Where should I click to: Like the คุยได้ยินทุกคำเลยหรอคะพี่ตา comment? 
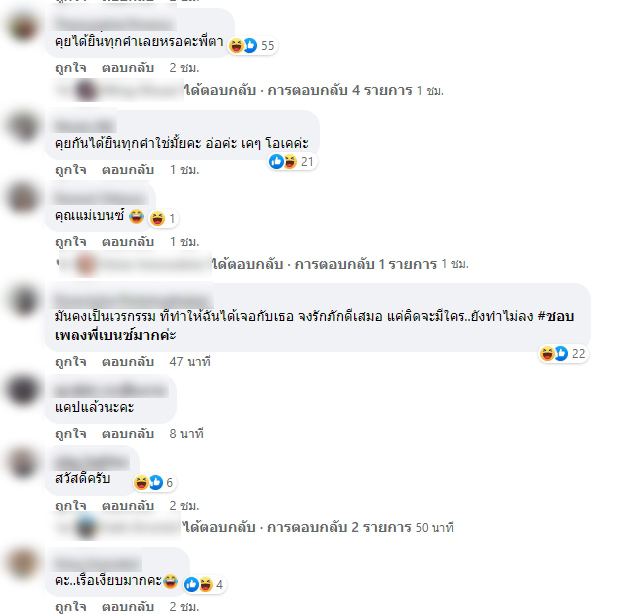point(71,68)
